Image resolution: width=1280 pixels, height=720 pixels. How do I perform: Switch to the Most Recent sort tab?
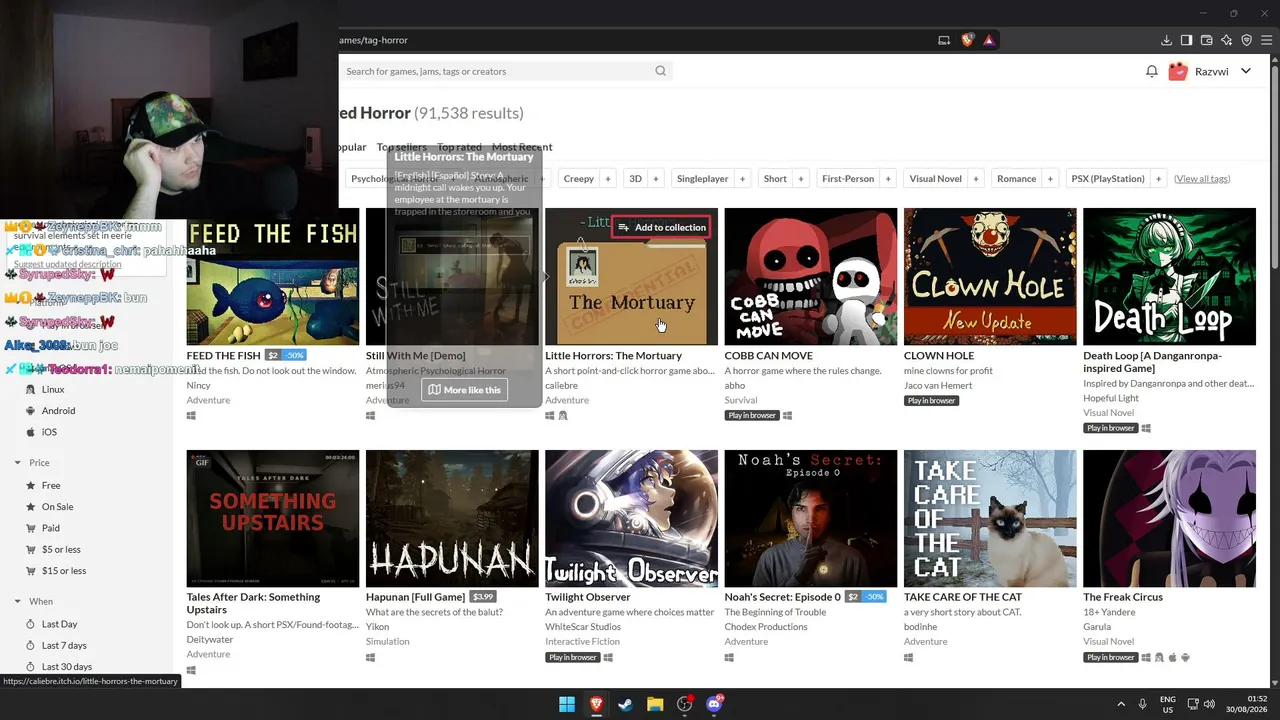(x=522, y=147)
